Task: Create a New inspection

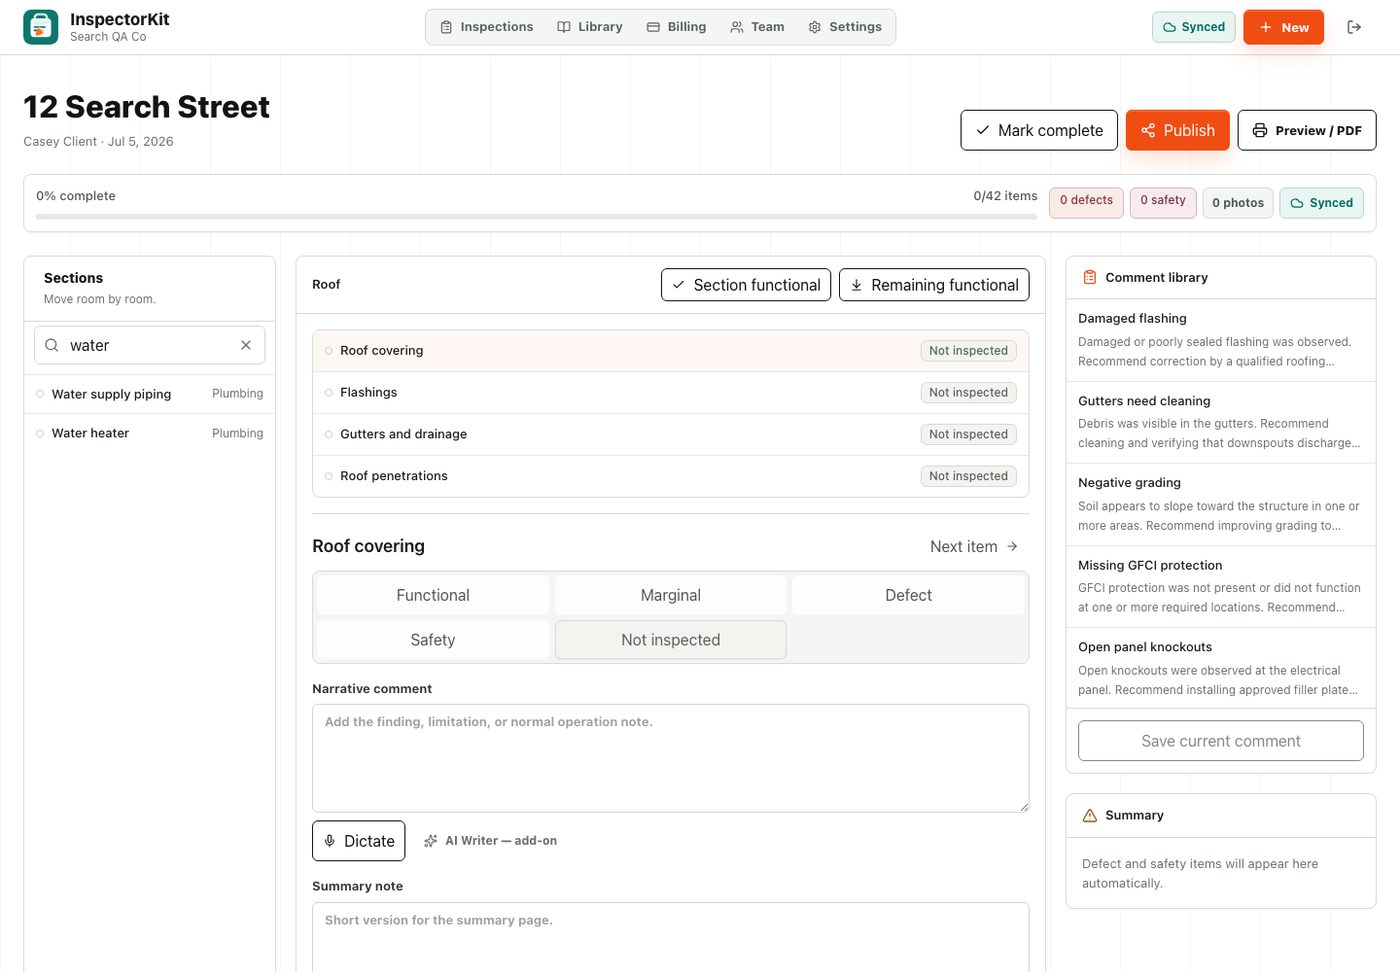Action: [1284, 27]
